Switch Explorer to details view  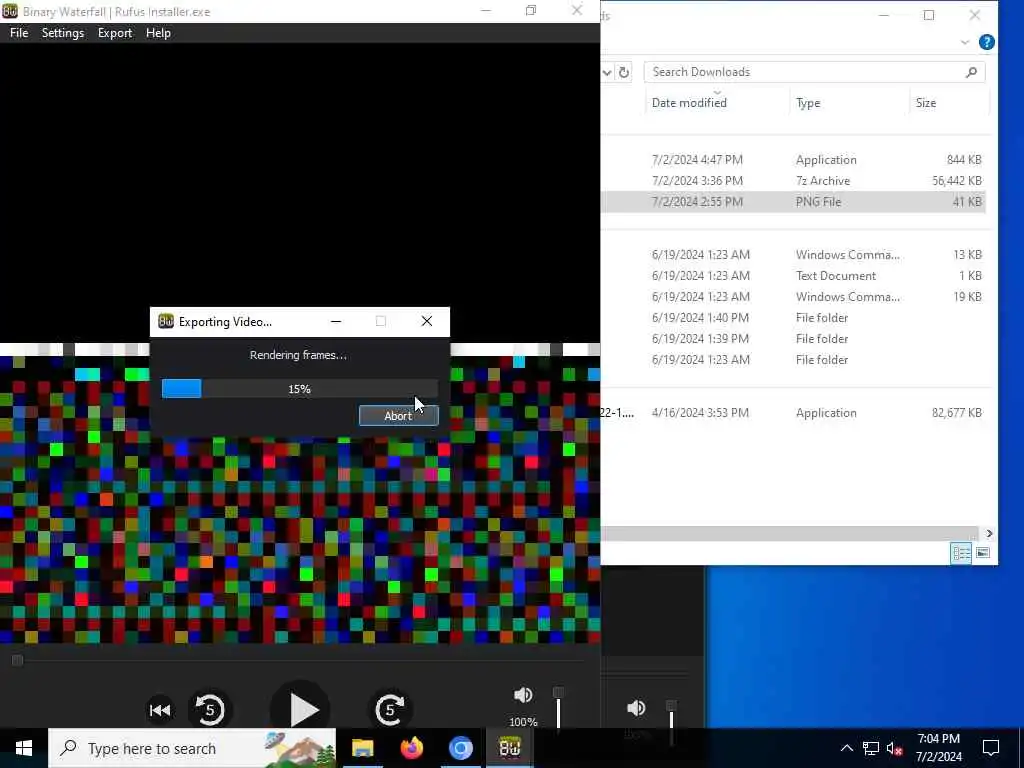point(961,554)
